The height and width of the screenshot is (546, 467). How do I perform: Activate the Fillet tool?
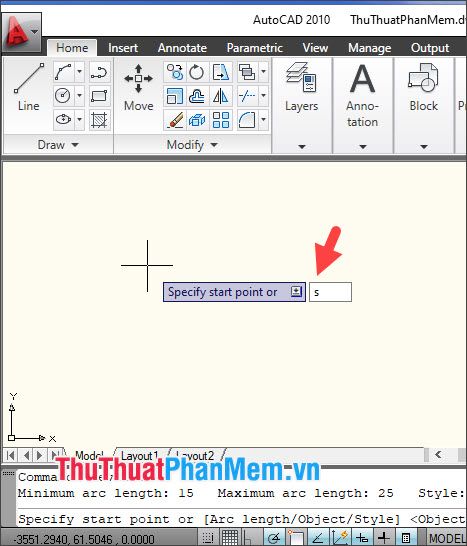tap(247, 119)
